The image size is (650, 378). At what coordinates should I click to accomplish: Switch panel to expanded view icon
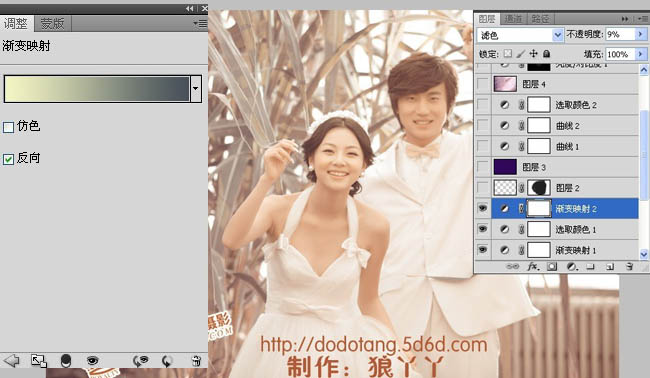point(39,361)
